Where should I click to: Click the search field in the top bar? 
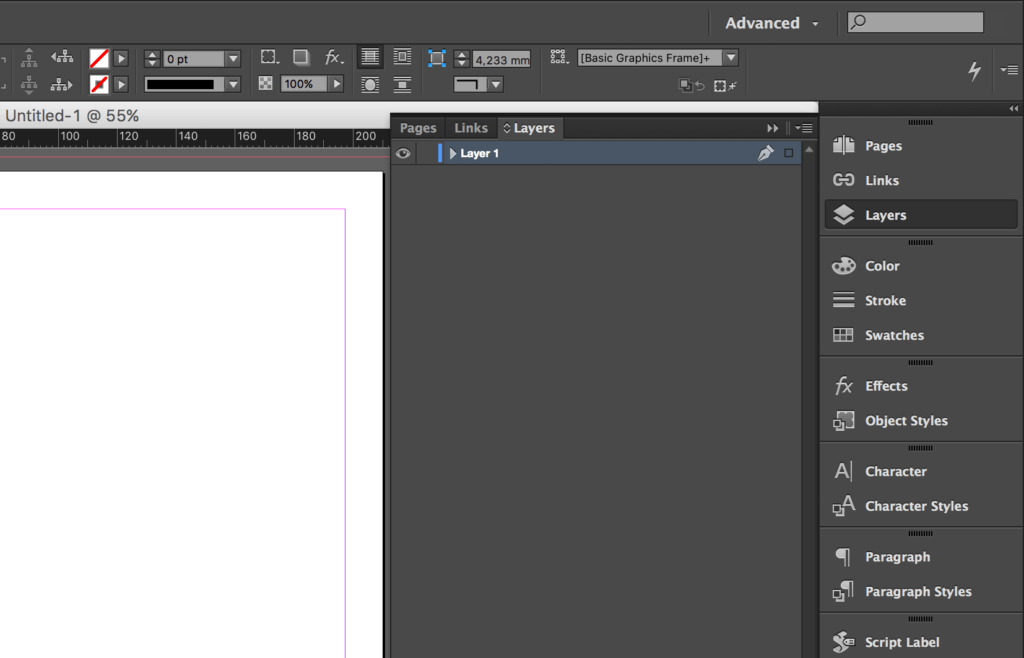pos(916,22)
